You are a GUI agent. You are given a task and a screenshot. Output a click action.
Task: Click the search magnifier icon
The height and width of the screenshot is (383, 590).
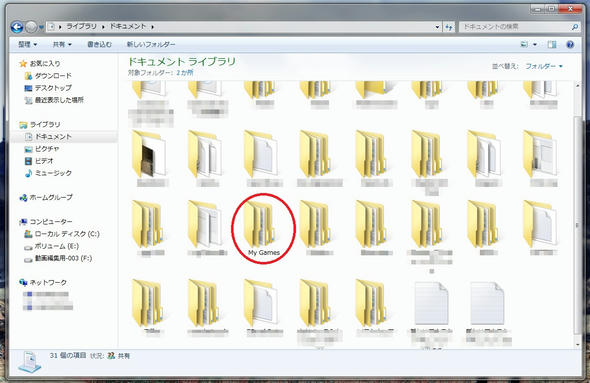[575, 27]
